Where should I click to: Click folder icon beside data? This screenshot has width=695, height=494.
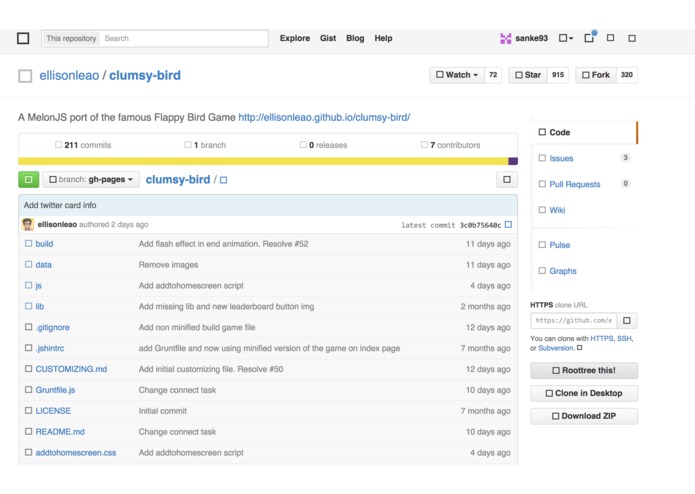[x=28, y=265]
